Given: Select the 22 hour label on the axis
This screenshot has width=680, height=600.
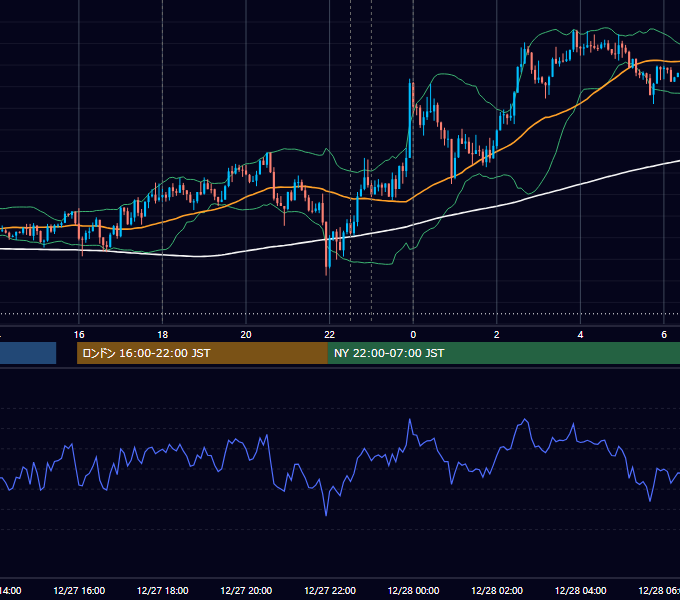Looking at the screenshot, I should (x=330, y=334).
